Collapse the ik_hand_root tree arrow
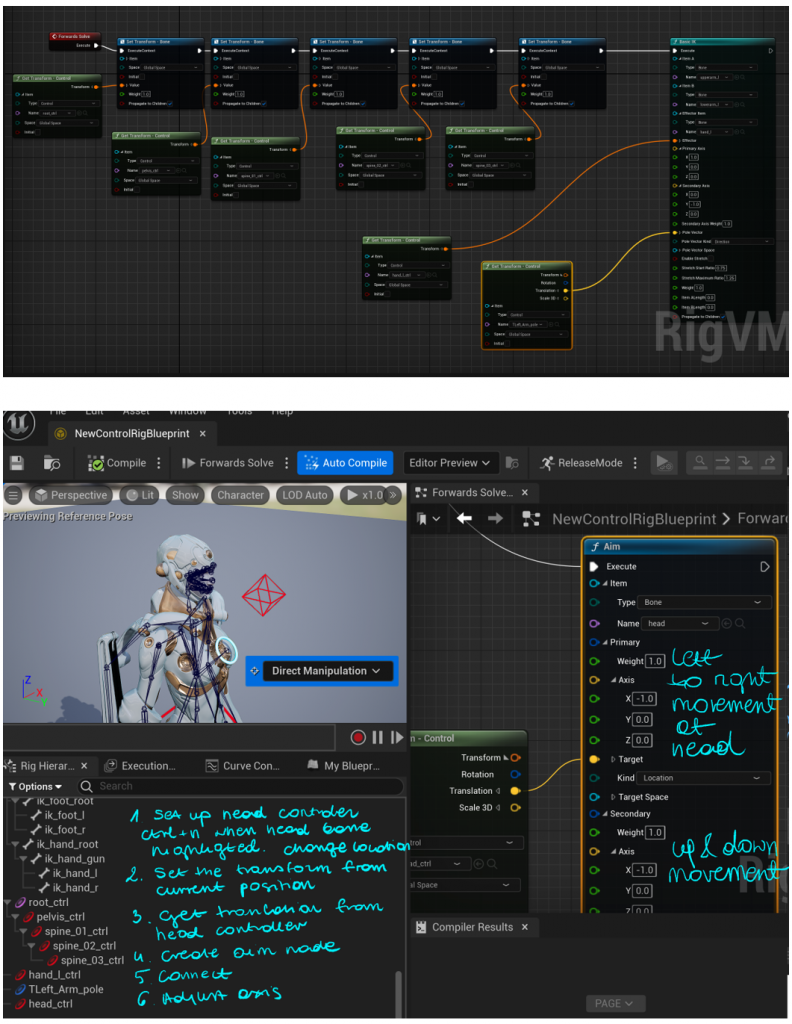Viewport: 792px width, 1024px height. (14, 844)
